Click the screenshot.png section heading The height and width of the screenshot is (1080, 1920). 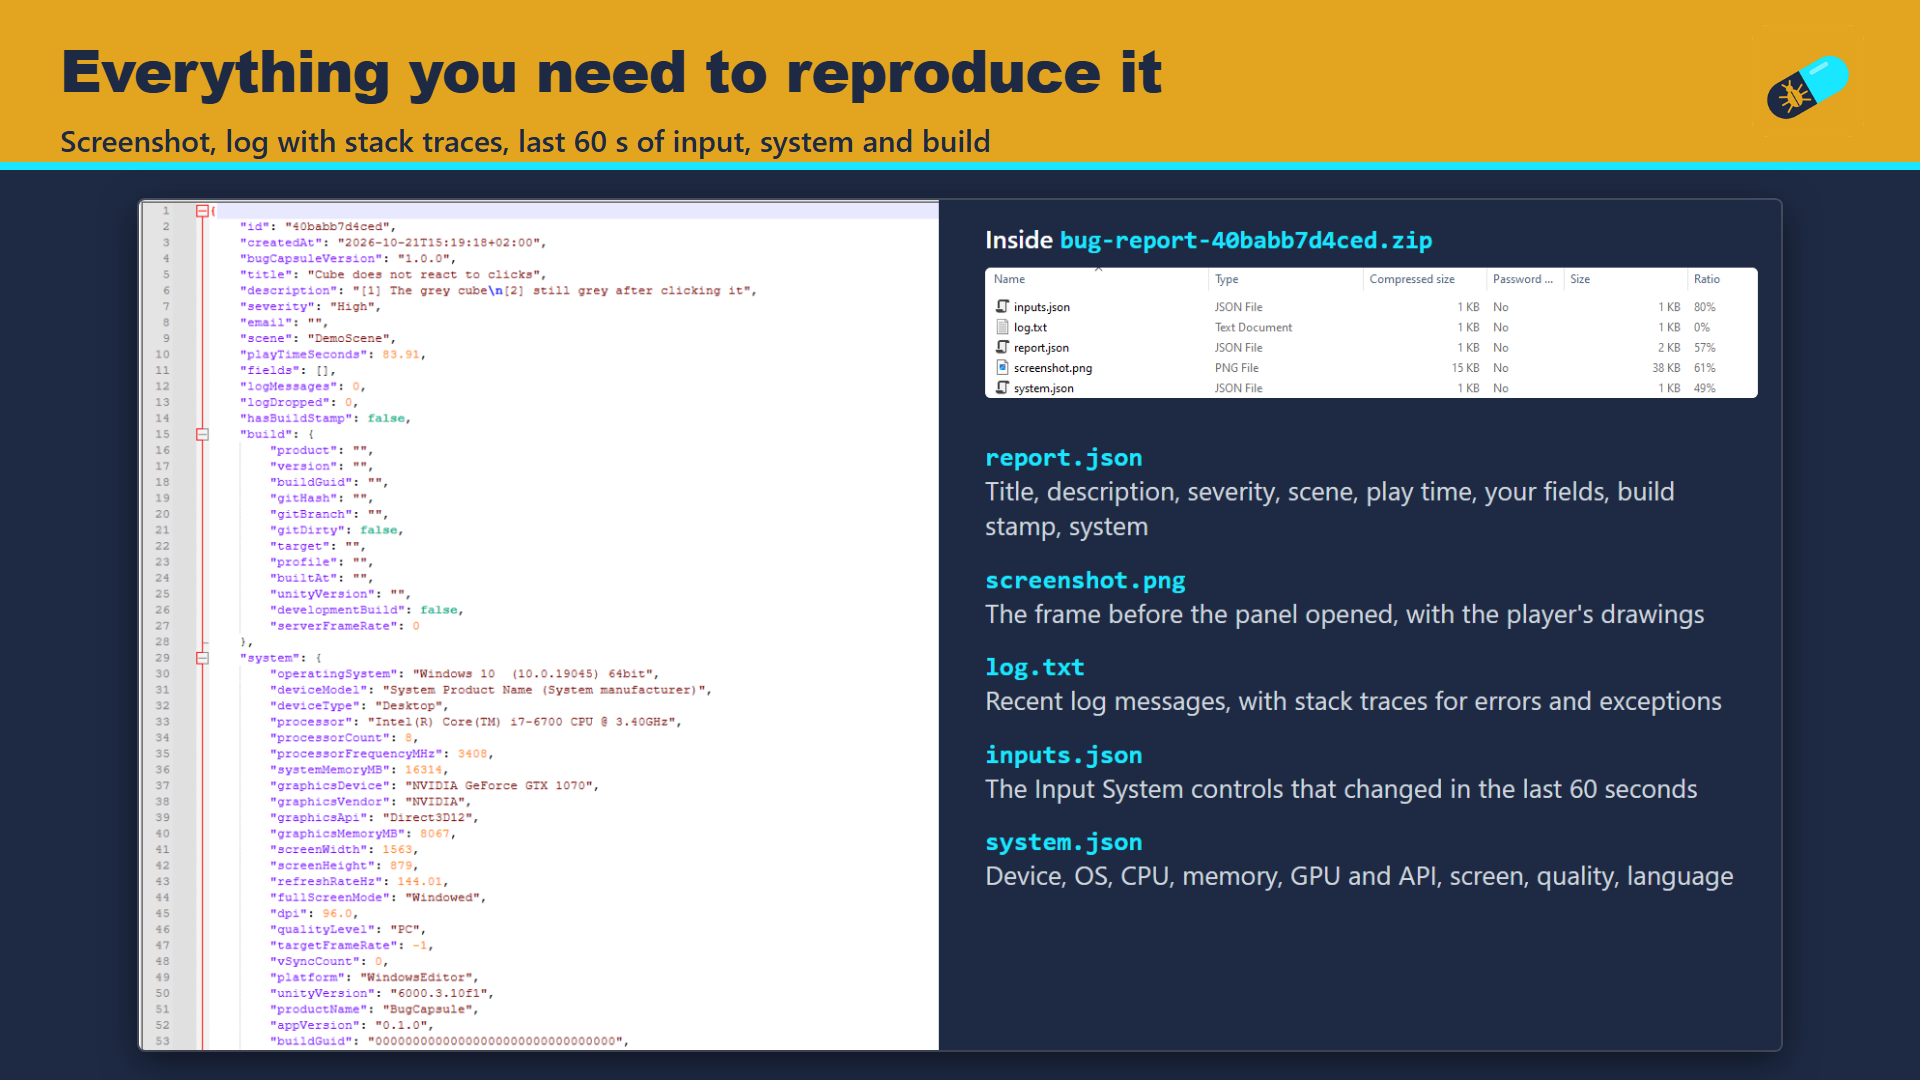[1085, 580]
